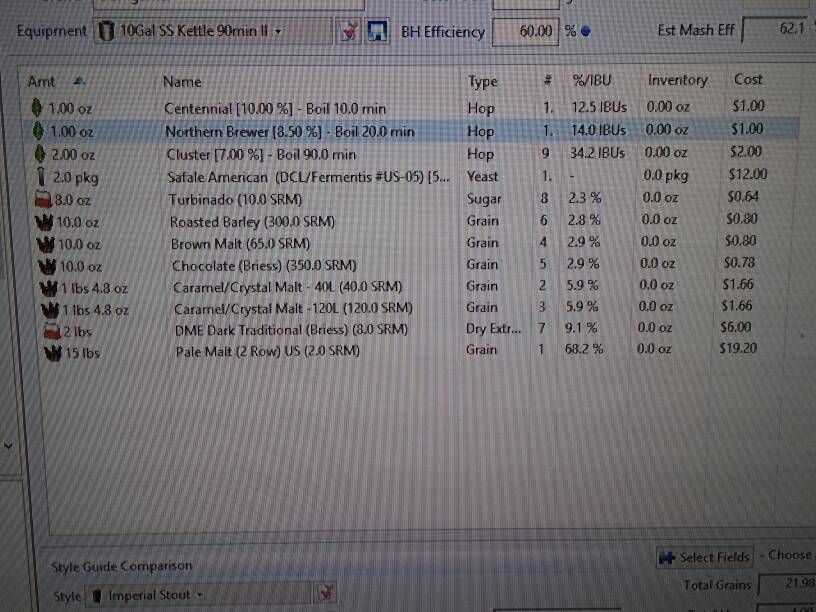Select Roasted Barley (300.0 SRM) ingredient

click(x=252, y=222)
